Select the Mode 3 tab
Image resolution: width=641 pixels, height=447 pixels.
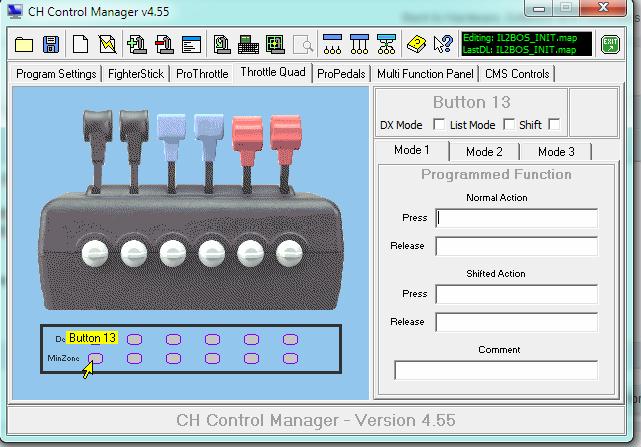pos(556,152)
